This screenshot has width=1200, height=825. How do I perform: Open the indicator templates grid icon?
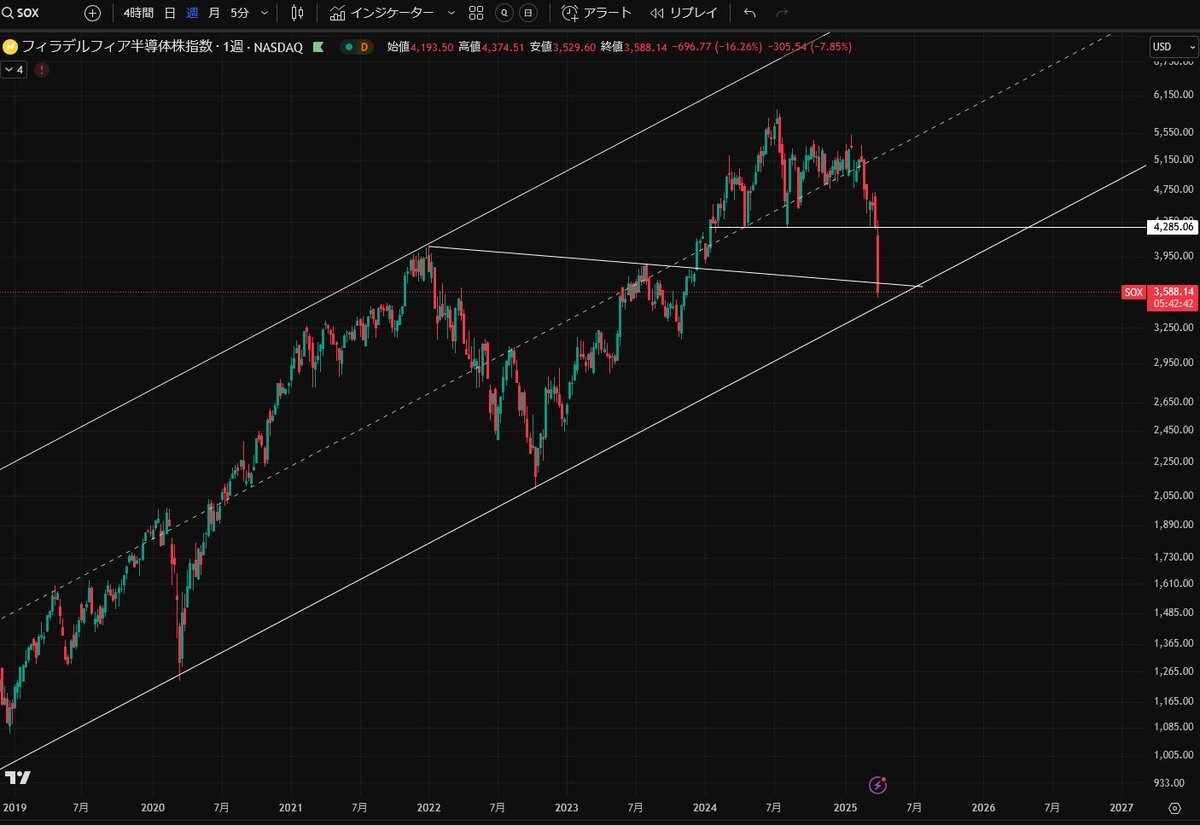476,13
